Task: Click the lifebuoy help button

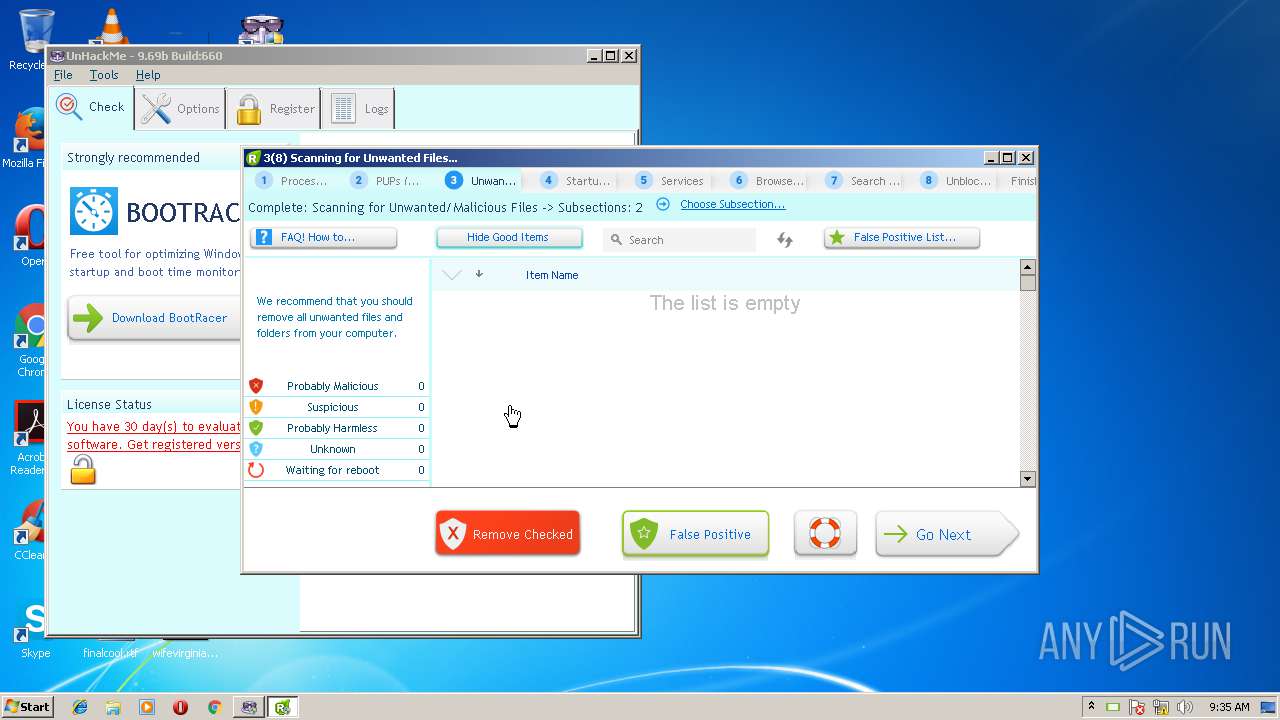Action: click(x=825, y=533)
